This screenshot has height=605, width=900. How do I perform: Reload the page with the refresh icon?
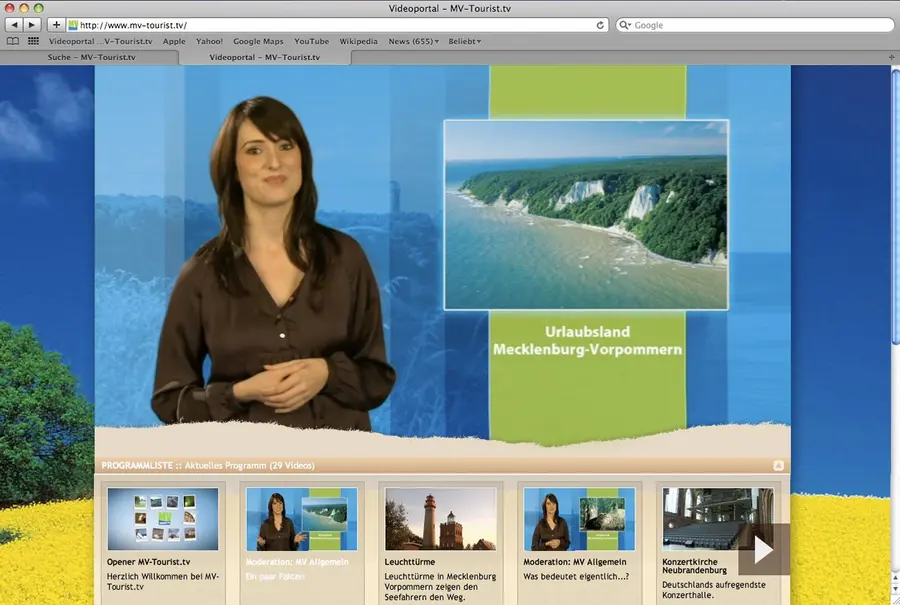(x=600, y=25)
